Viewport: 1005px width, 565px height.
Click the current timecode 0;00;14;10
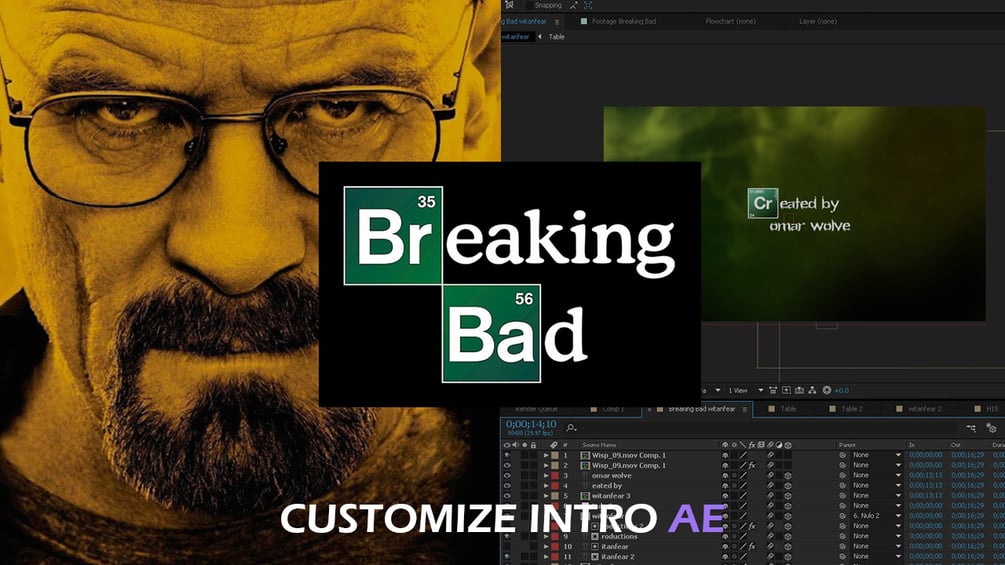pos(531,424)
